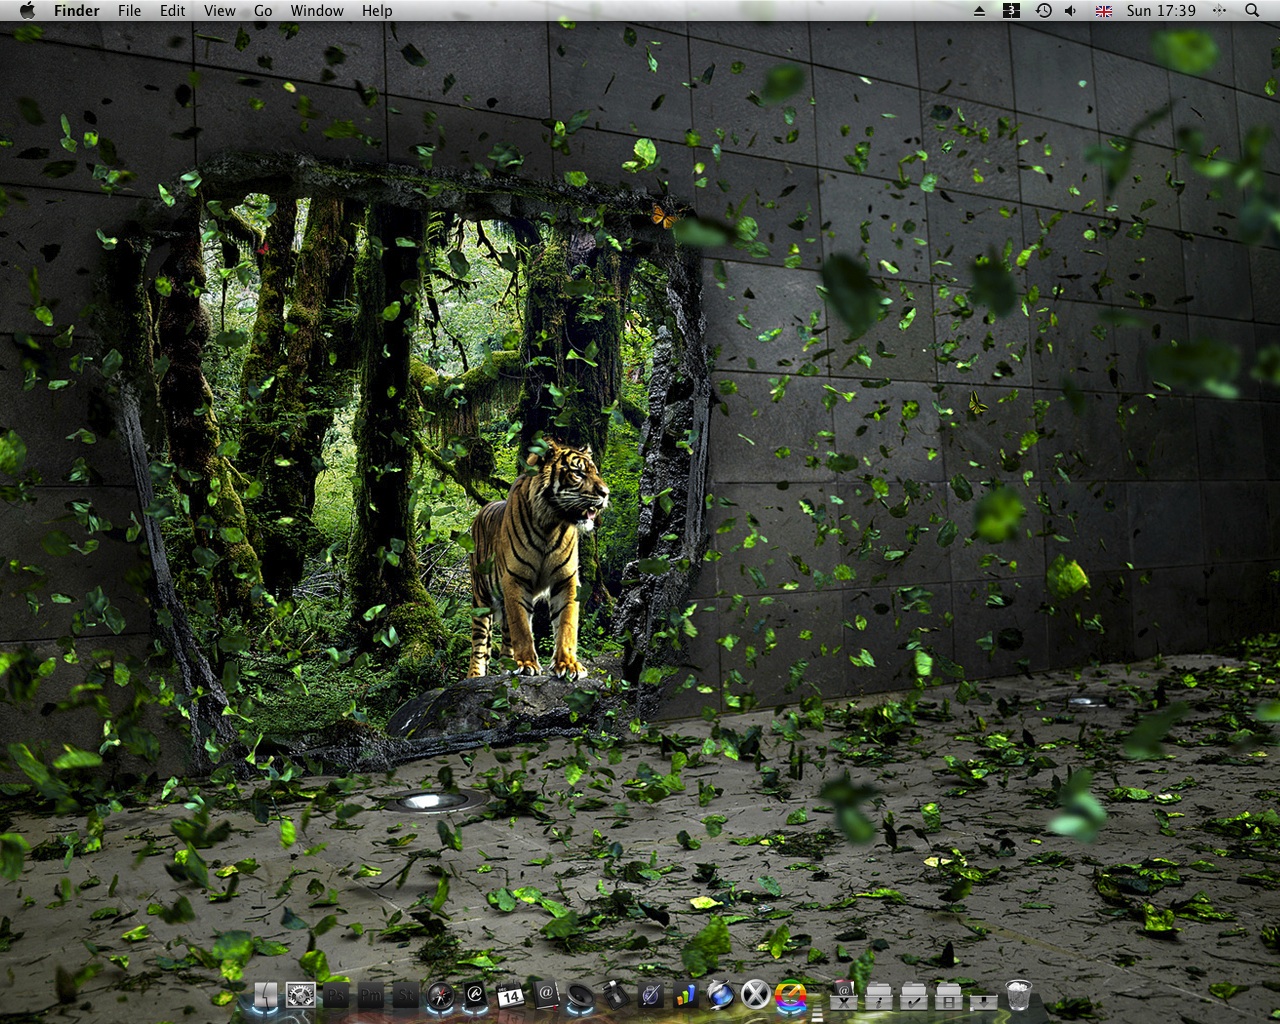Open the black speaker dock icon

pyautogui.click(x=581, y=996)
